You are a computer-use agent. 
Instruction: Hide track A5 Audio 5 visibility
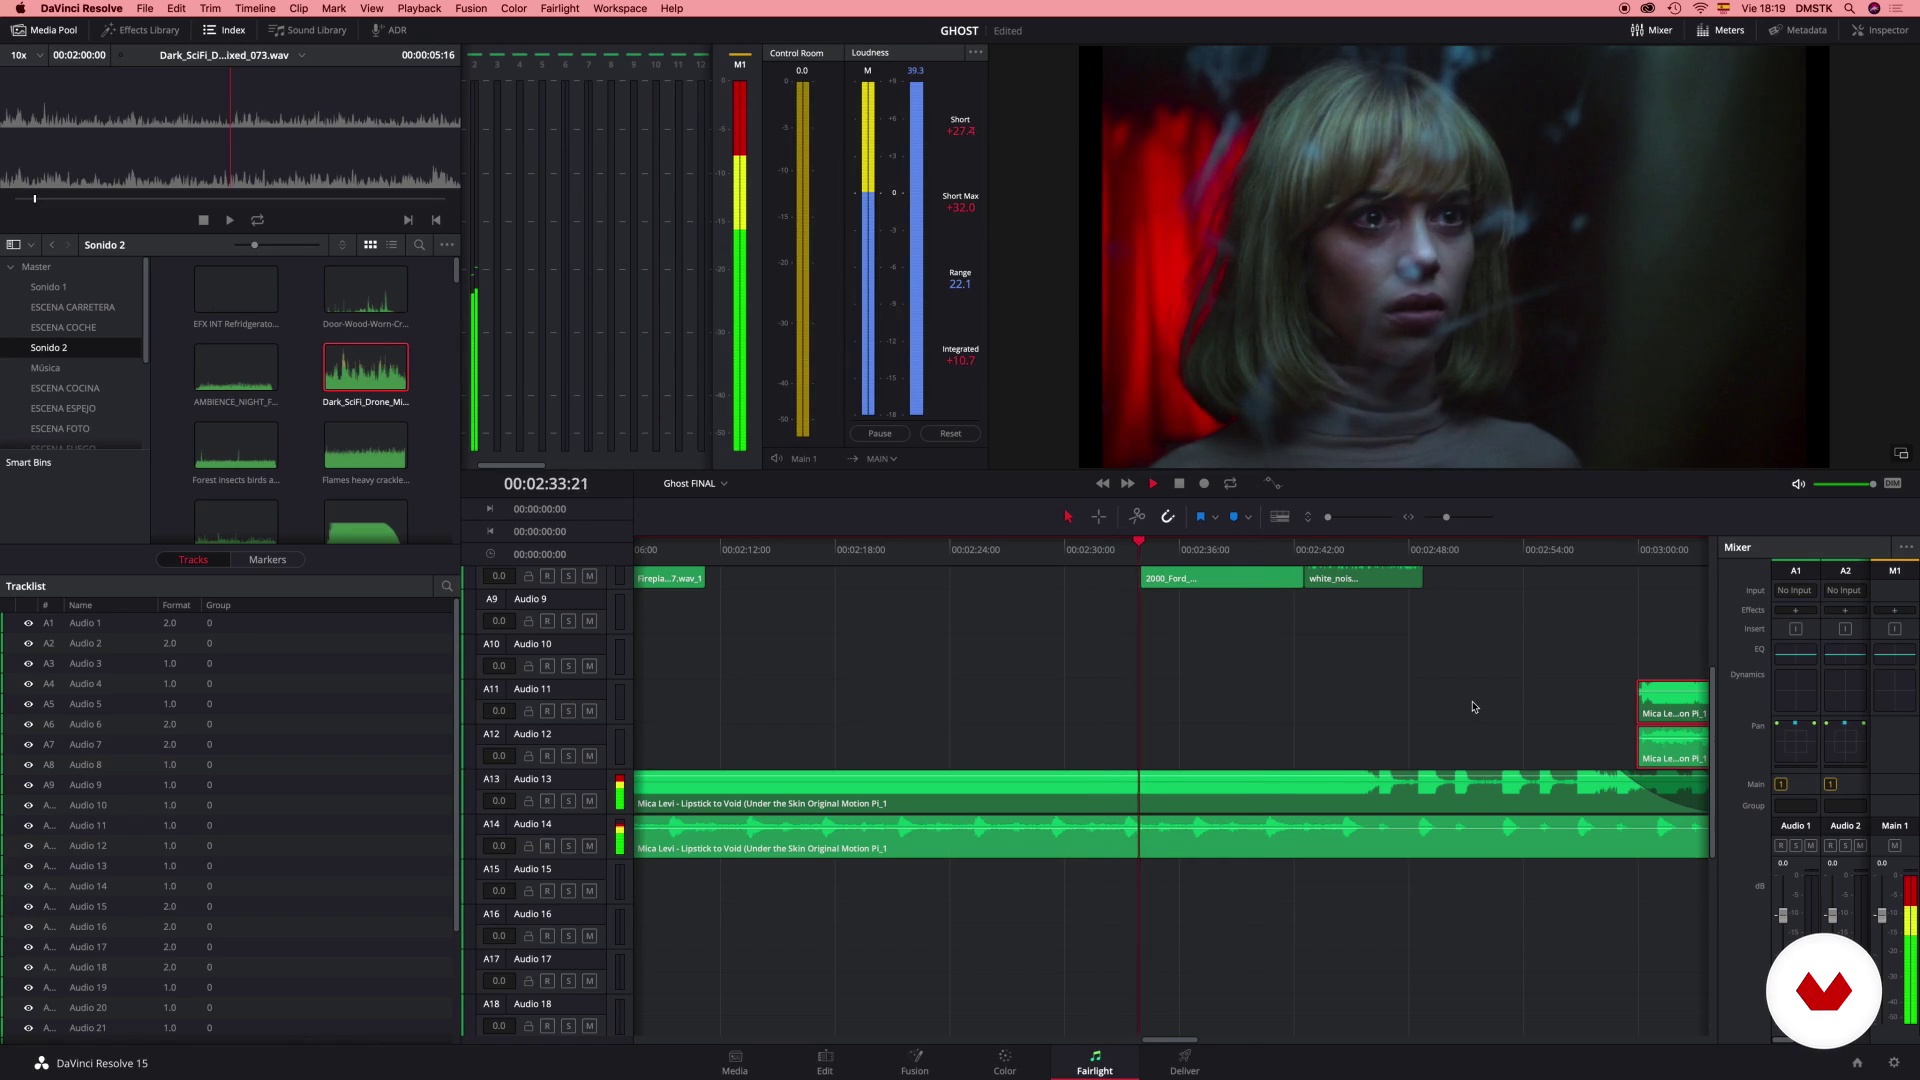tap(28, 704)
